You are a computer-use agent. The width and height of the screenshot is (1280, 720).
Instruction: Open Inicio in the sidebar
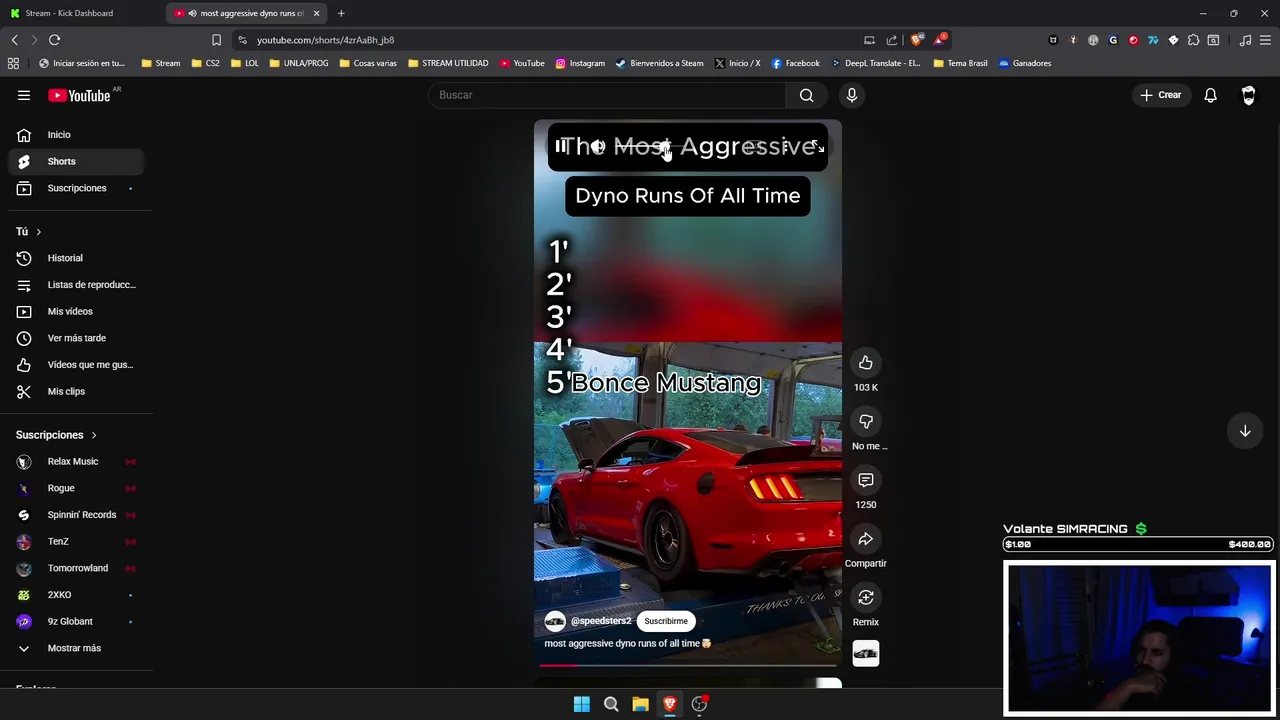[75, 135]
